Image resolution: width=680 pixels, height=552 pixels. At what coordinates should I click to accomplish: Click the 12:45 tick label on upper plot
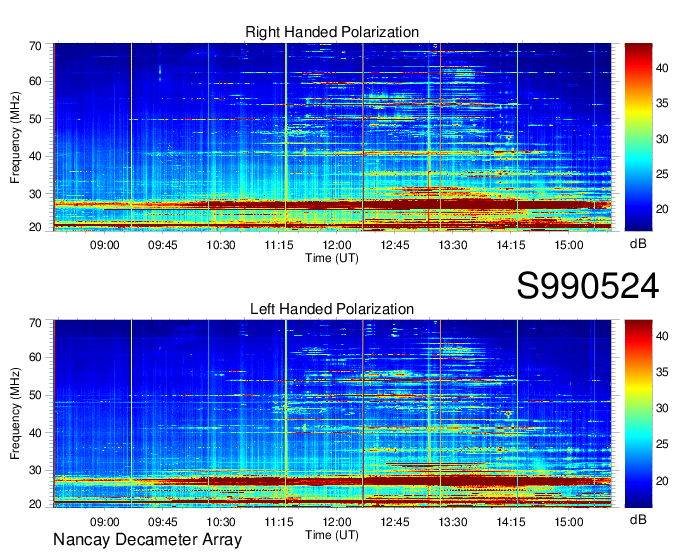click(395, 245)
